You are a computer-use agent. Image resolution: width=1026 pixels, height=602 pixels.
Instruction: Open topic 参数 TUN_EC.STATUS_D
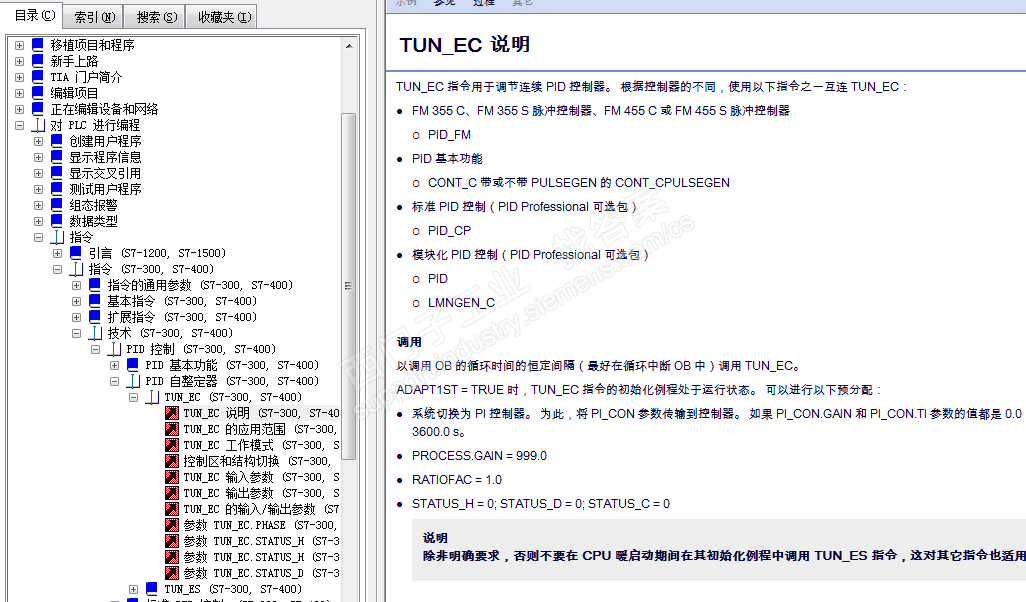click(261, 573)
